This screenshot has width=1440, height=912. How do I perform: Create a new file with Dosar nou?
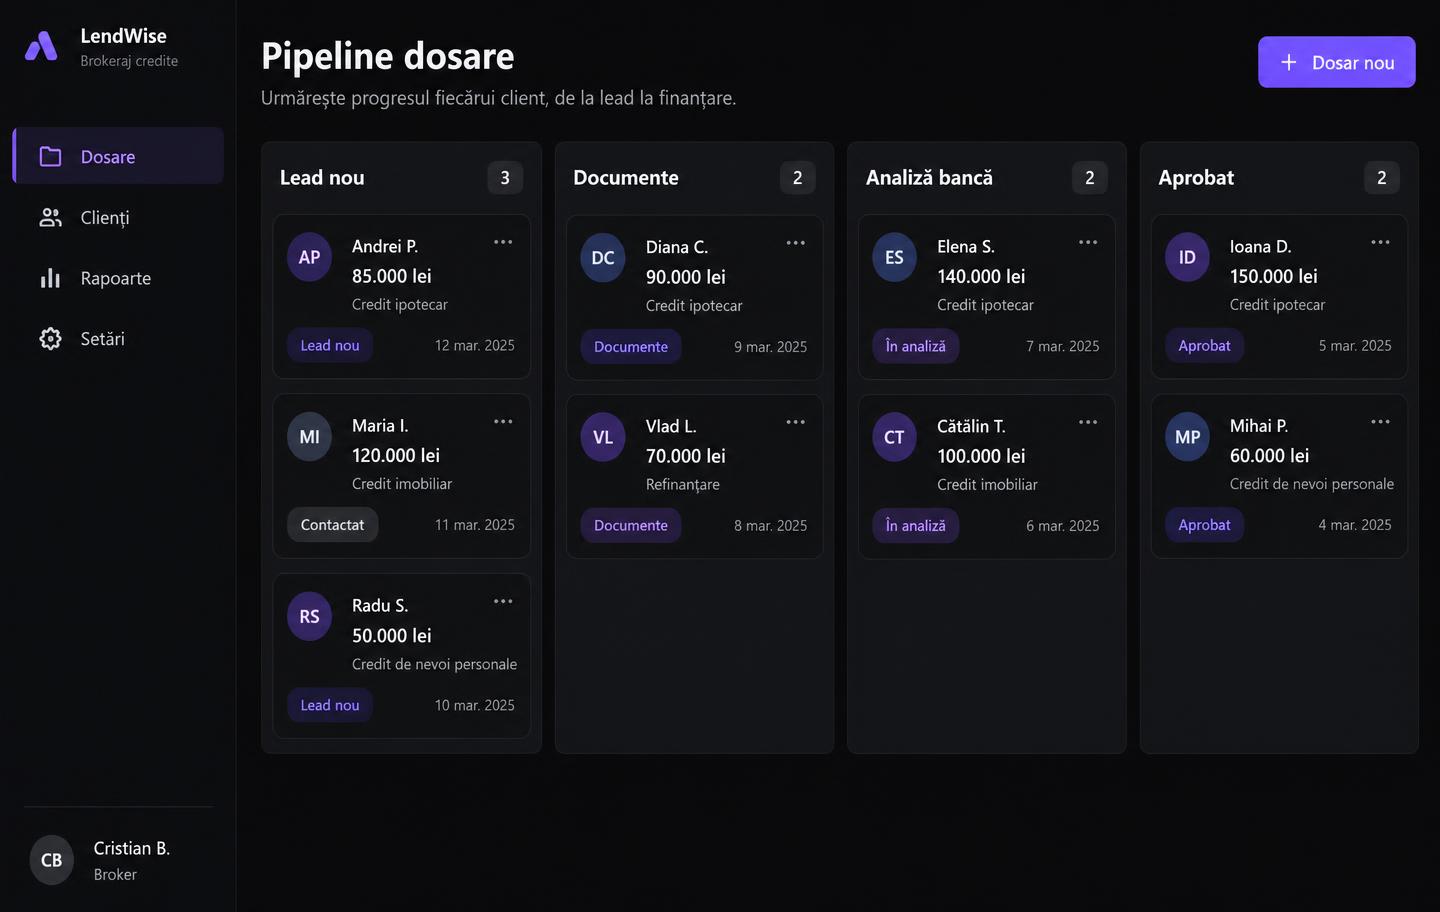[1336, 62]
